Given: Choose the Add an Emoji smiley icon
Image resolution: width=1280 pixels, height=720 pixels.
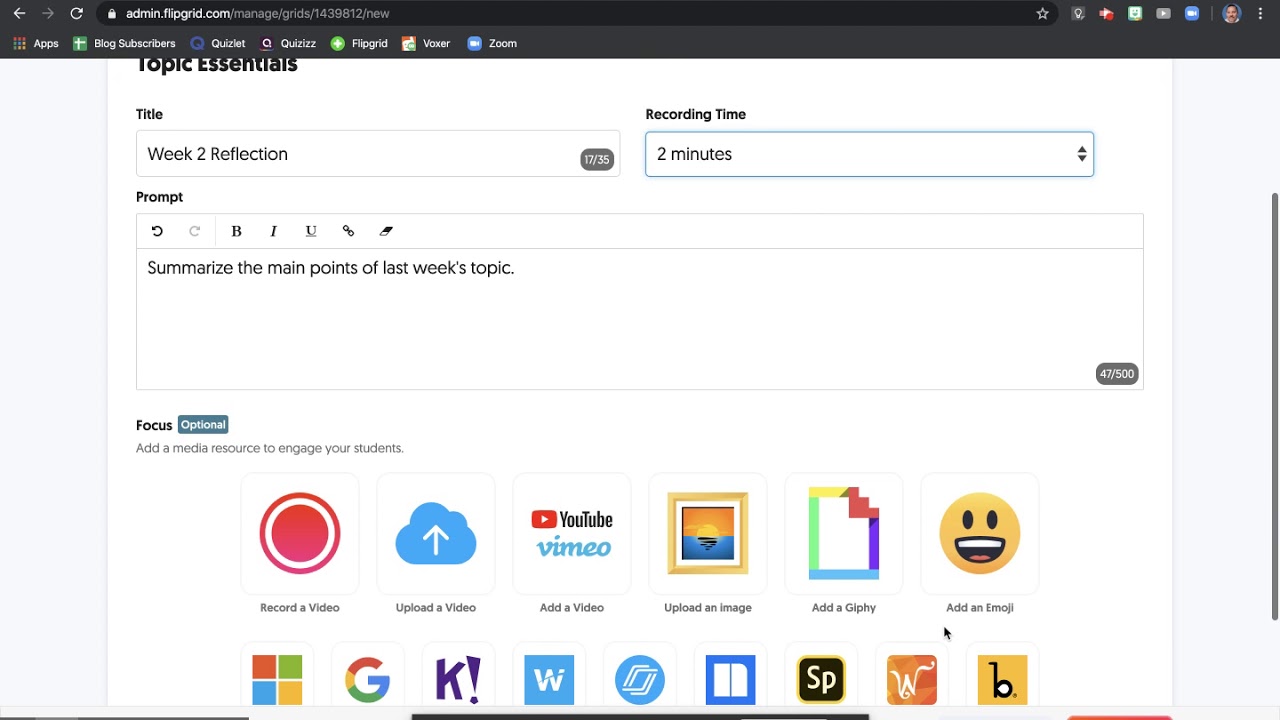Looking at the screenshot, I should (x=980, y=534).
